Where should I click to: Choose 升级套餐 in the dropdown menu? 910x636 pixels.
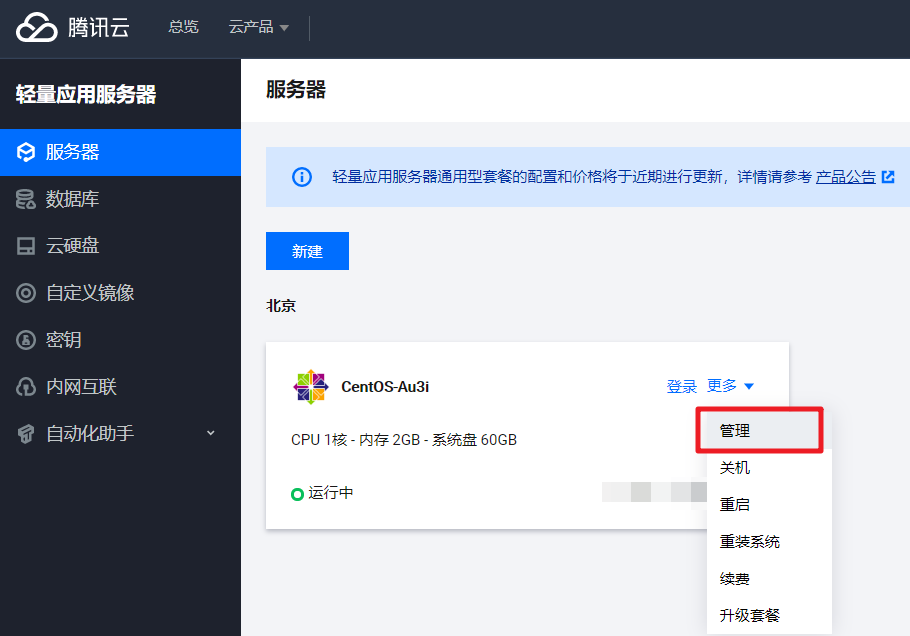coord(769,615)
